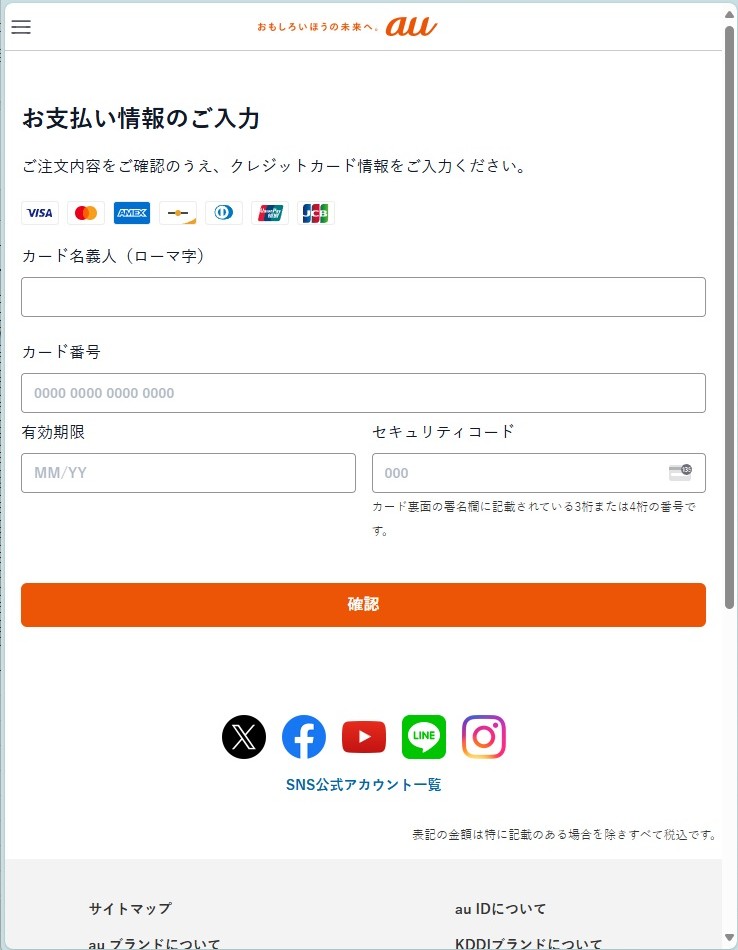This screenshot has height=950, width=738.
Task: Focus the カード名義人 name input field
Action: point(364,297)
